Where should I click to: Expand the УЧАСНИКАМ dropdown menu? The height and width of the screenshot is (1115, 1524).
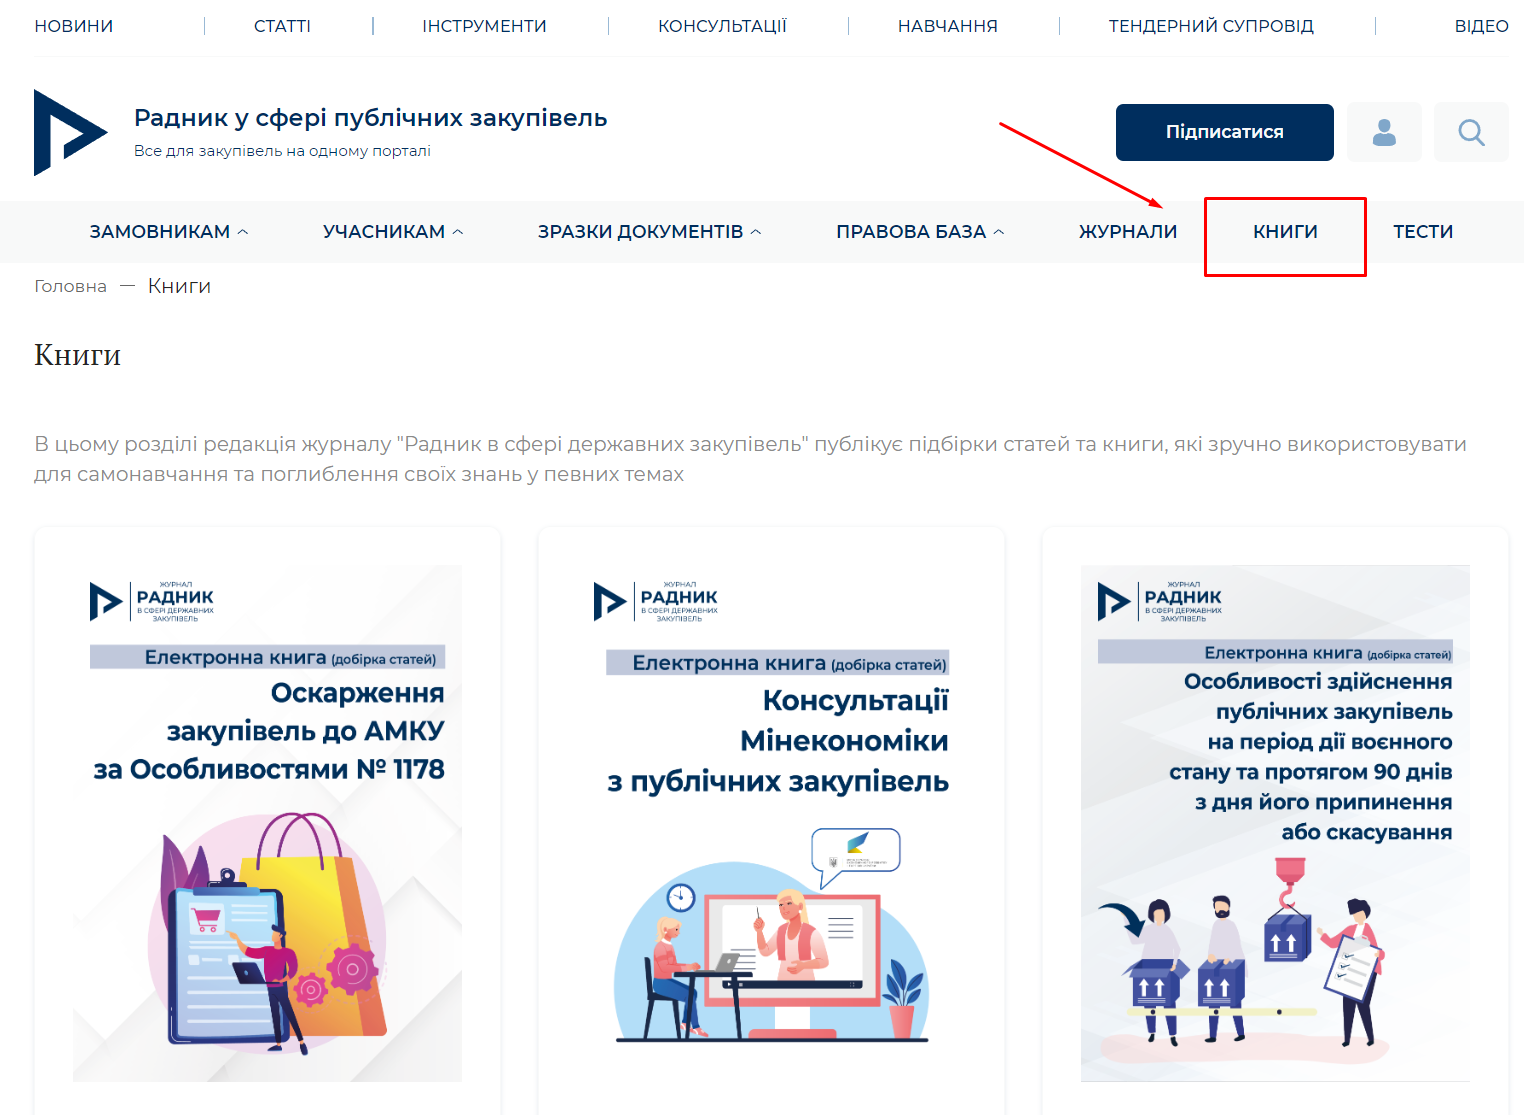click(393, 232)
